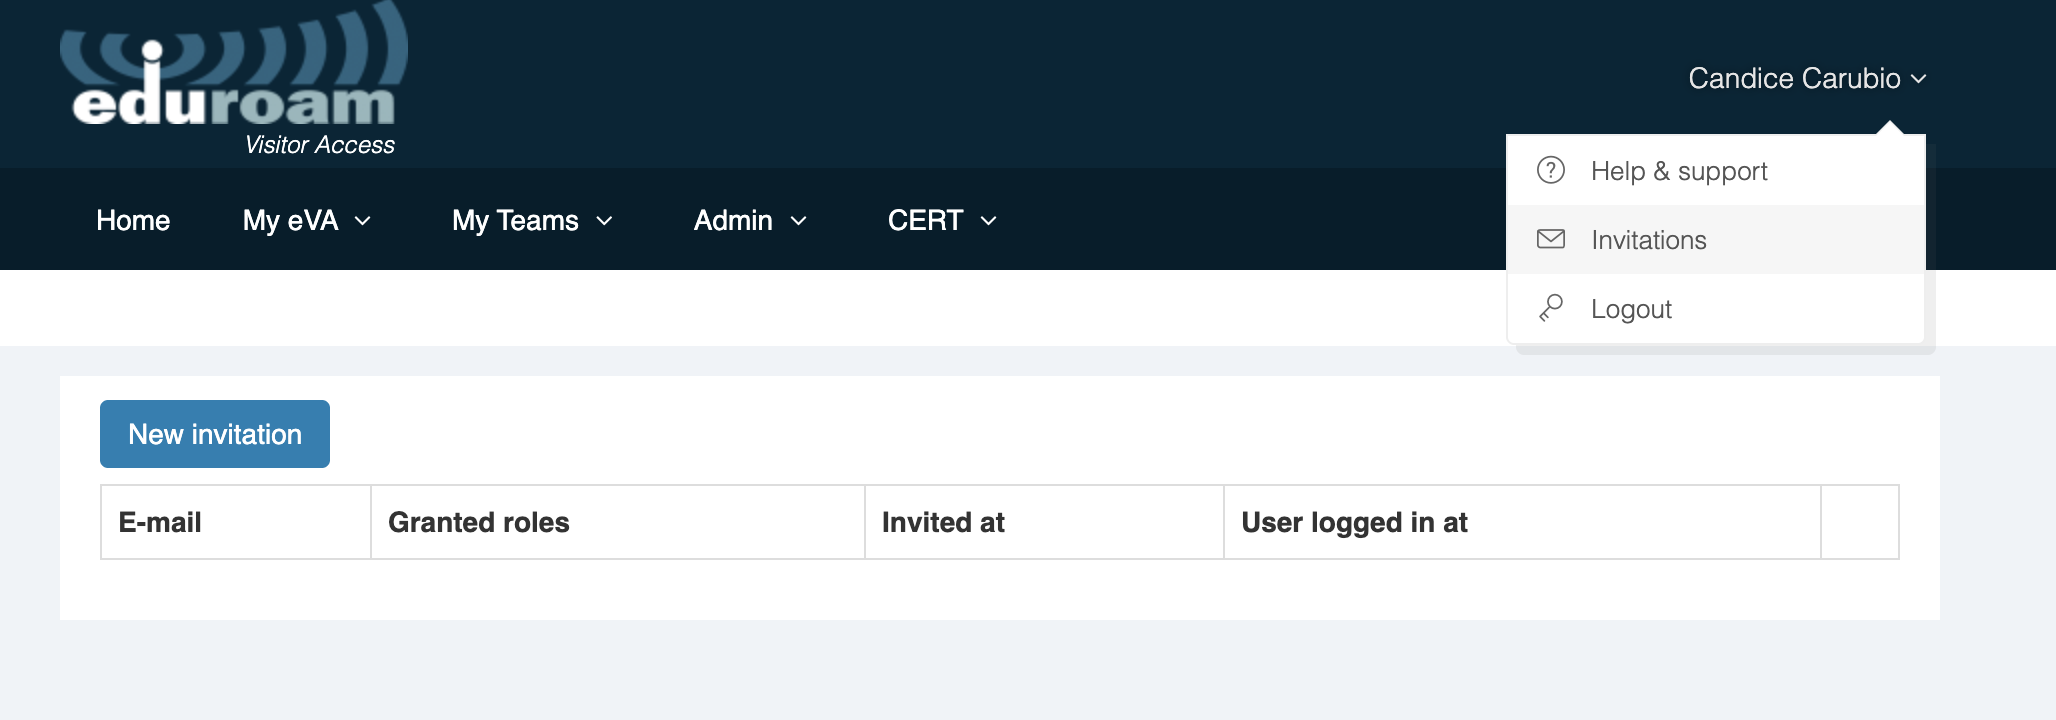Click the User logged in at header
2056x720 pixels.
tap(1354, 522)
